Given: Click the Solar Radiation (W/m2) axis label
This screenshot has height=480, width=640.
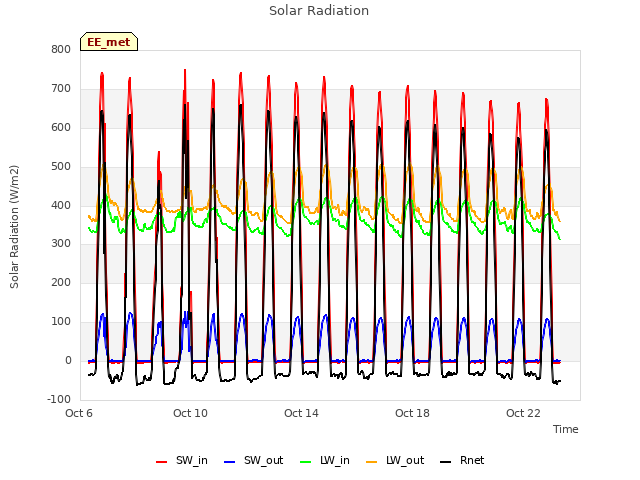Looking at the screenshot, I should (14, 227).
